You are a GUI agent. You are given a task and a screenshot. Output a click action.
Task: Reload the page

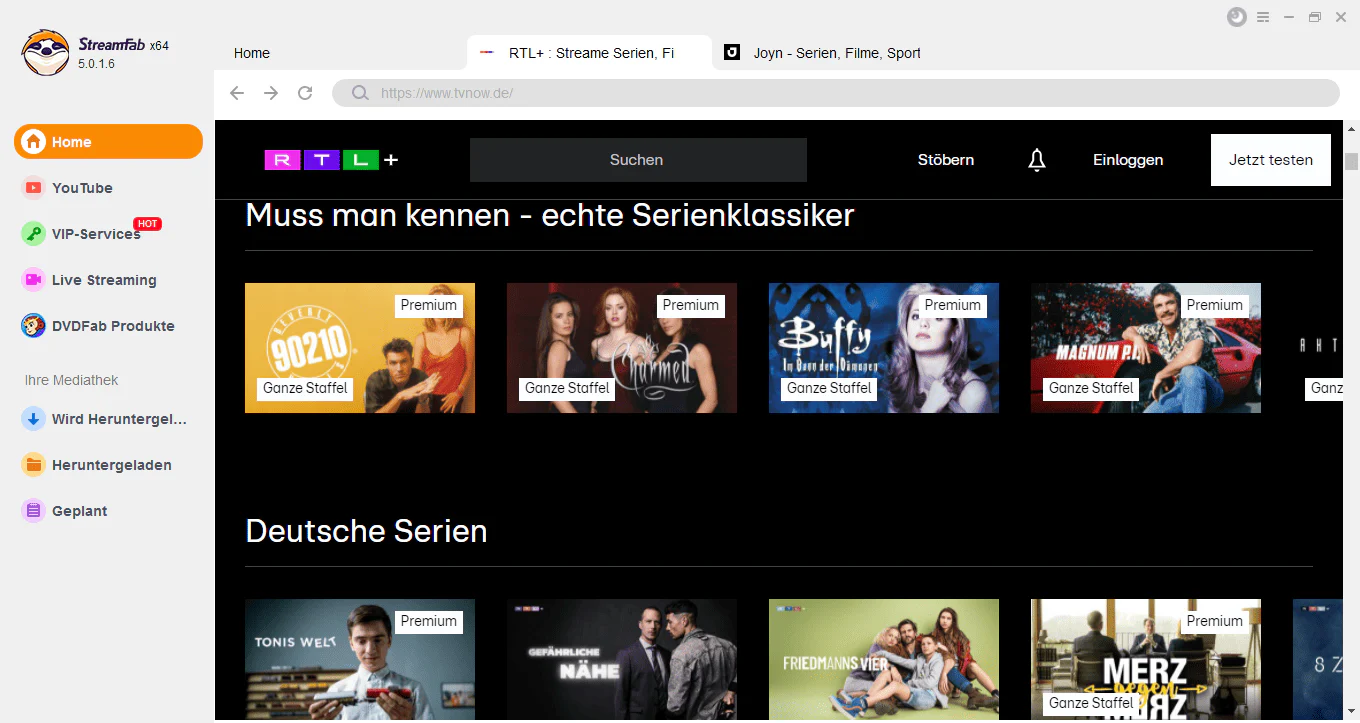(x=305, y=93)
